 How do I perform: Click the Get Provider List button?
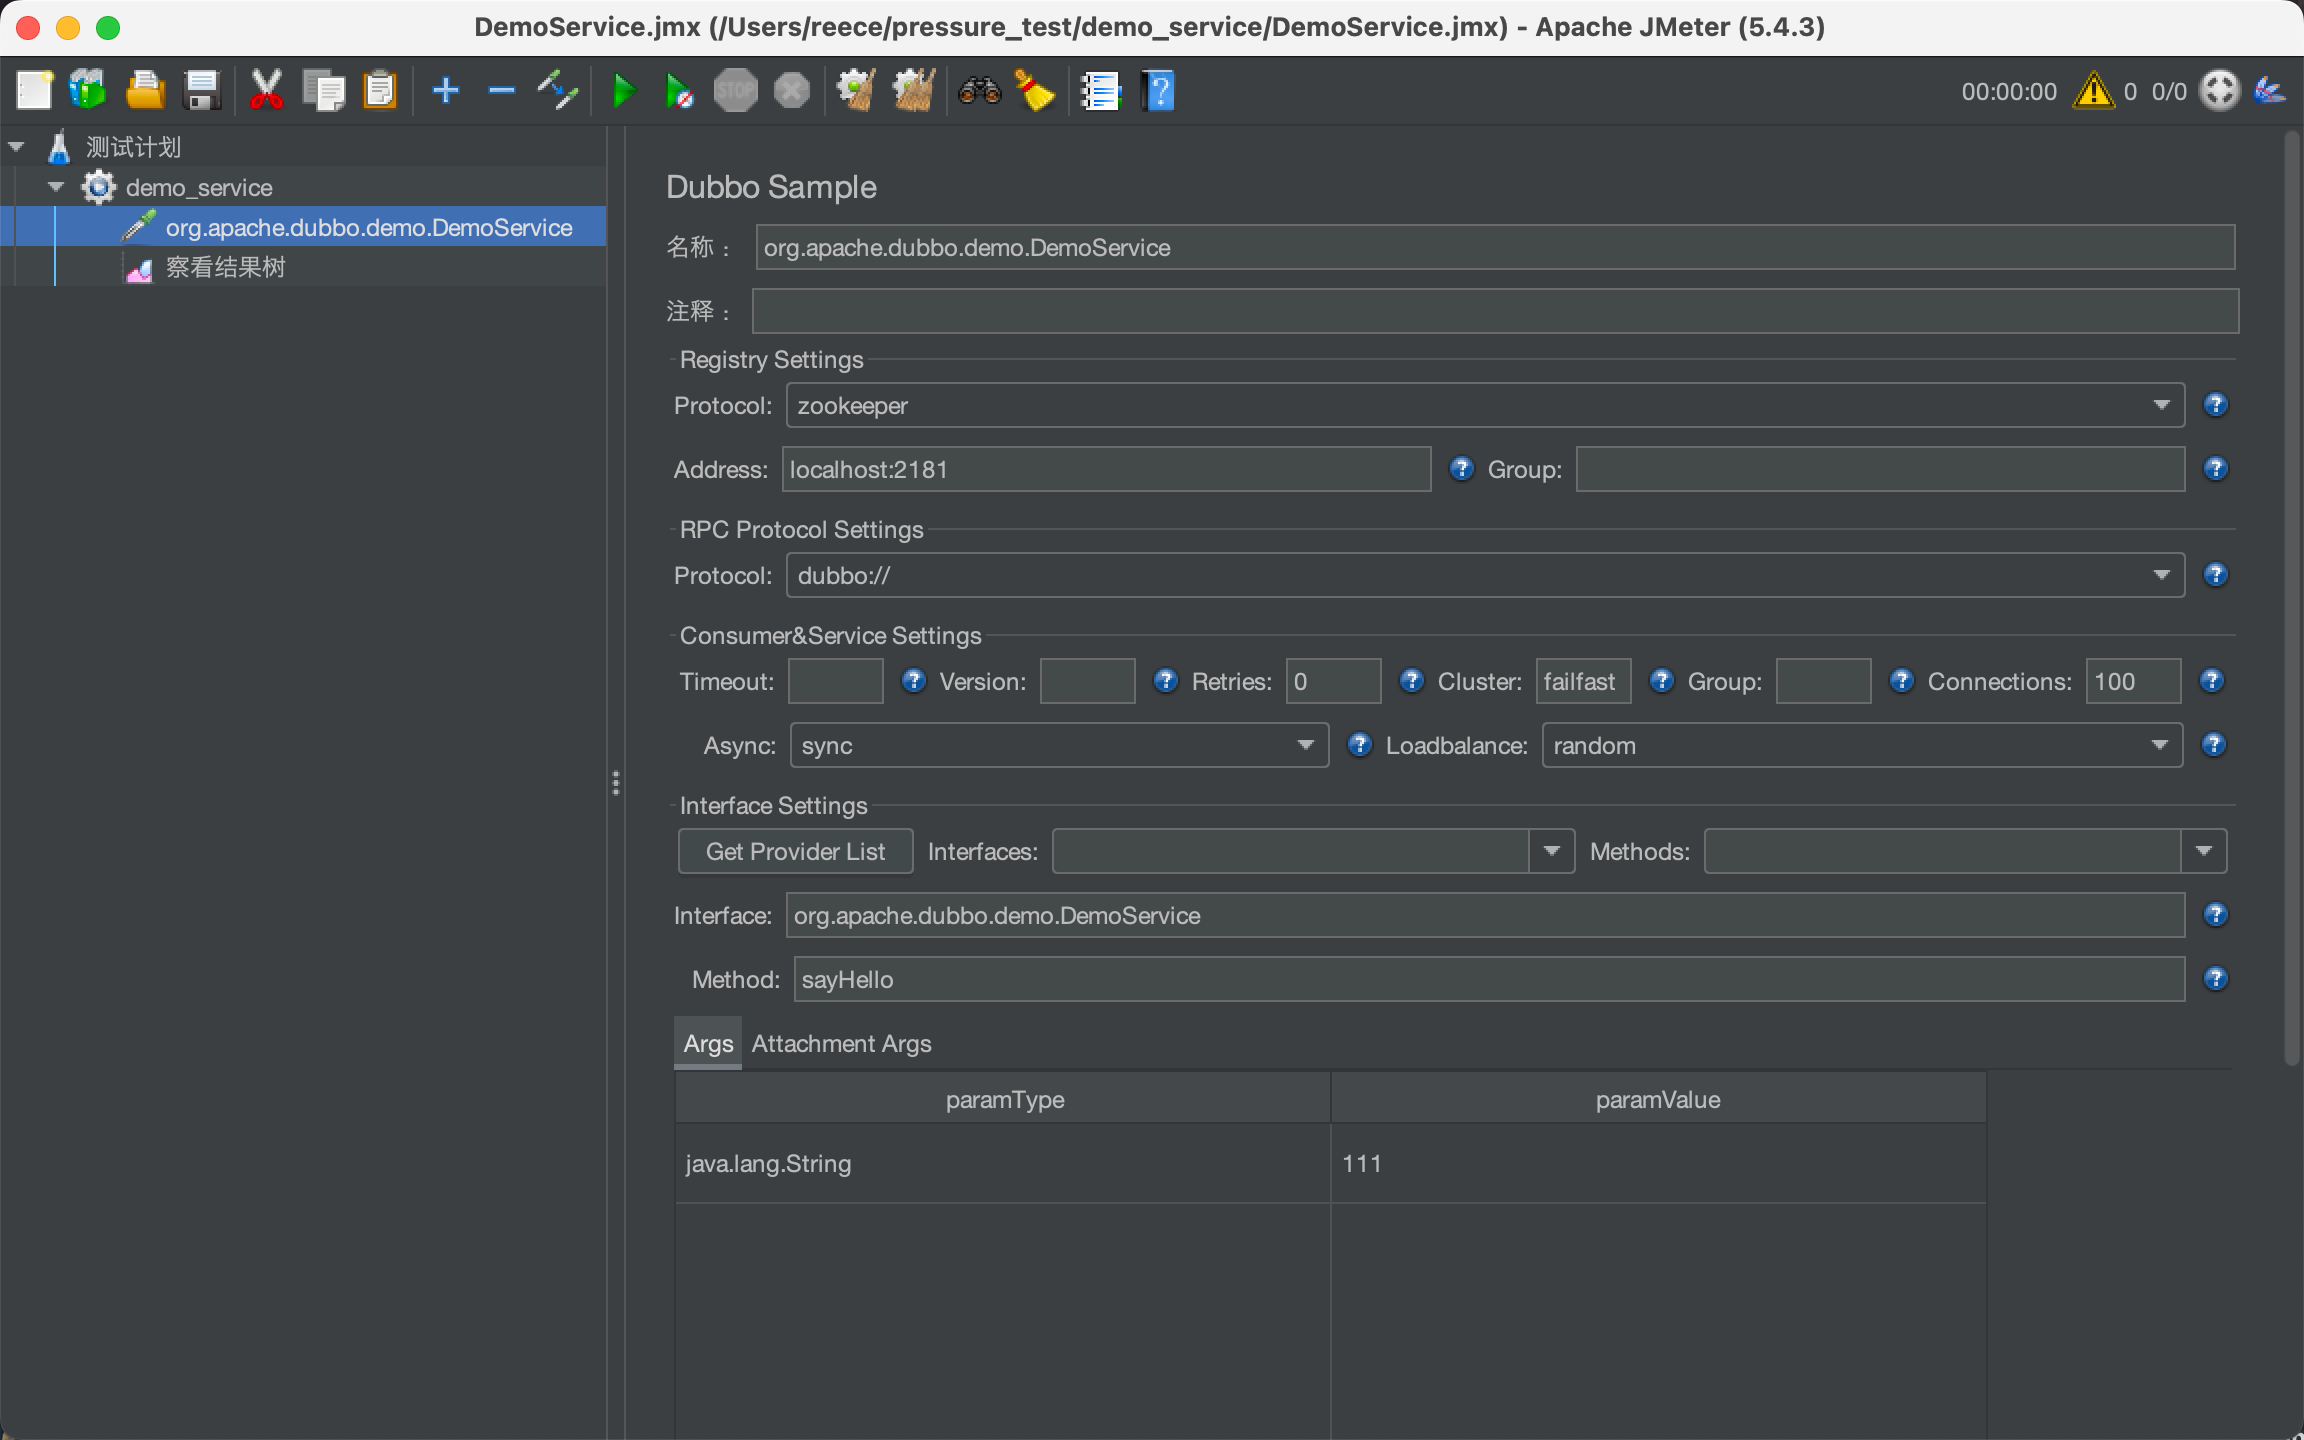point(795,851)
